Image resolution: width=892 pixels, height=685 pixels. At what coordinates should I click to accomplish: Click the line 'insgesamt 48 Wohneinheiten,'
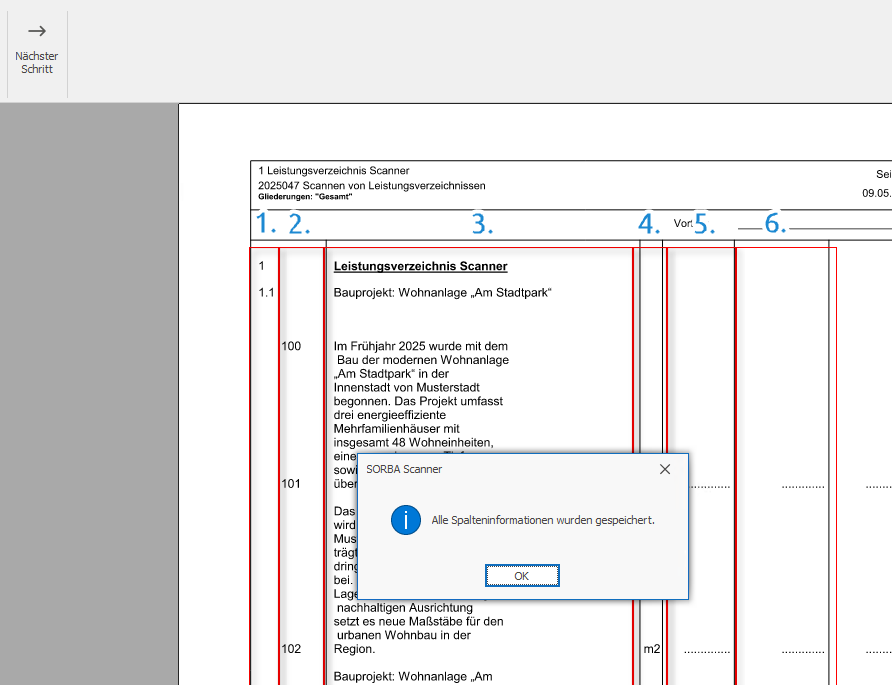pos(414,443)
